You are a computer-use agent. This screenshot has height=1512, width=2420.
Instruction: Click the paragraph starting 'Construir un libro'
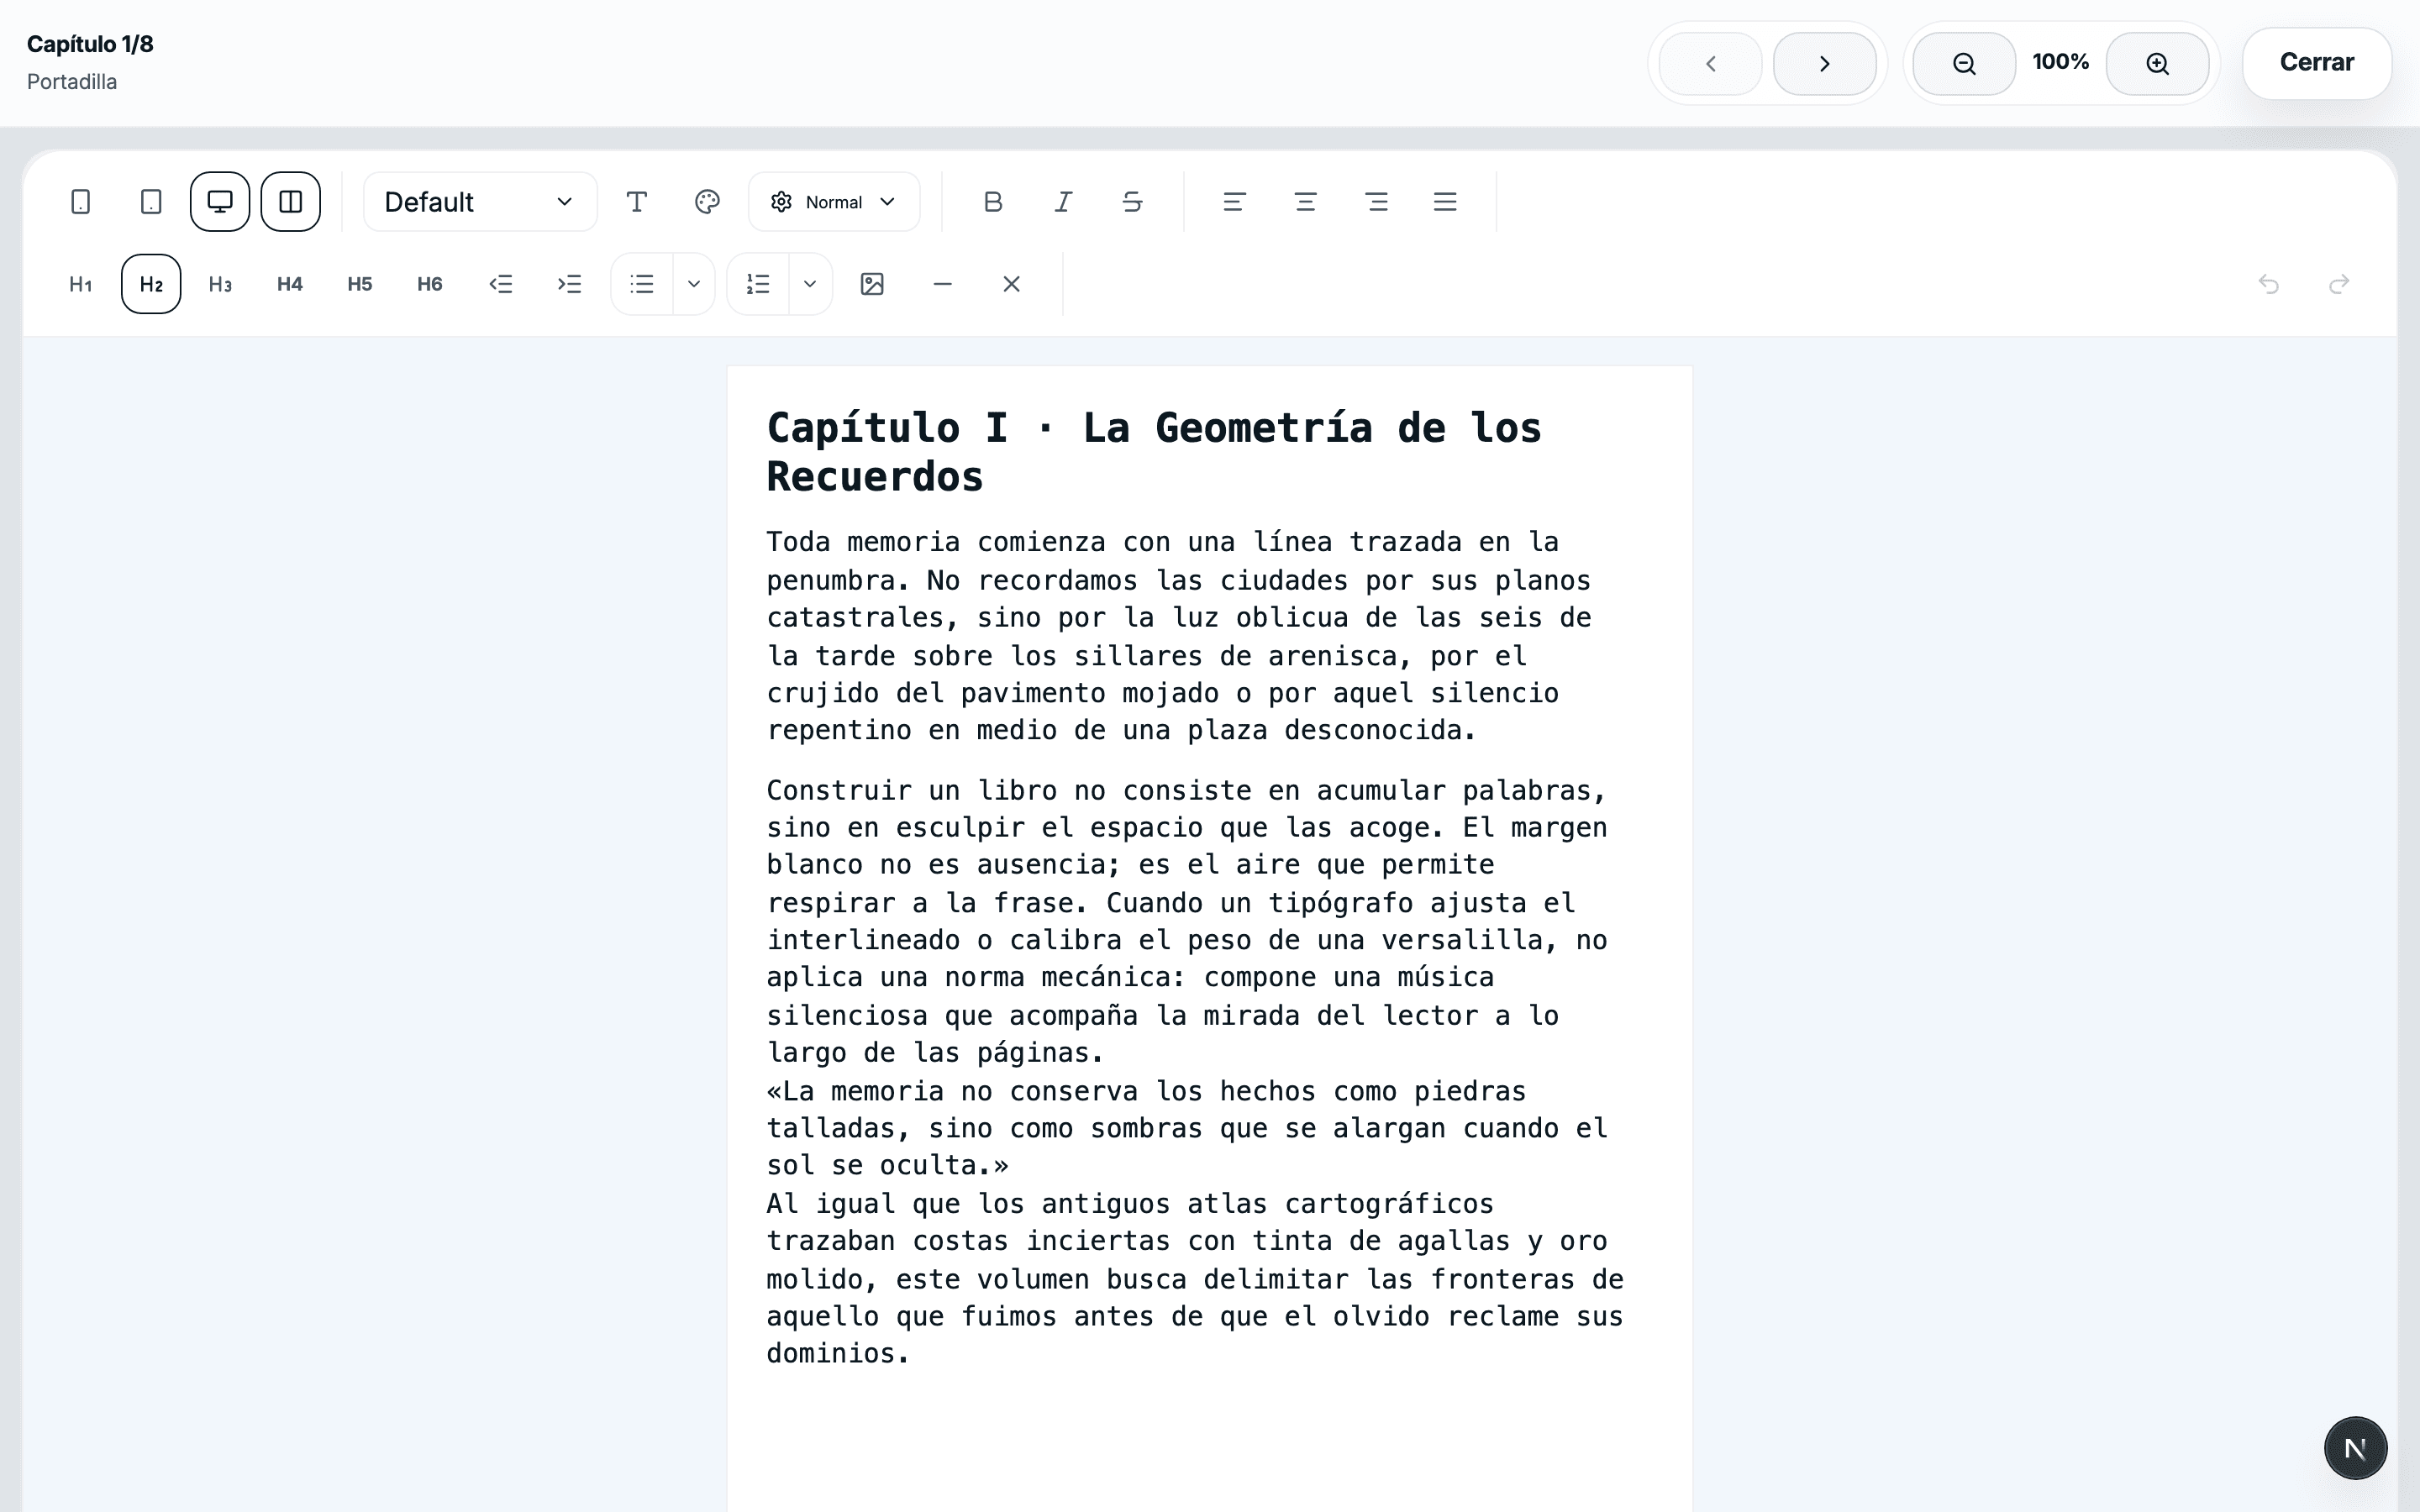pos(1187,921)
